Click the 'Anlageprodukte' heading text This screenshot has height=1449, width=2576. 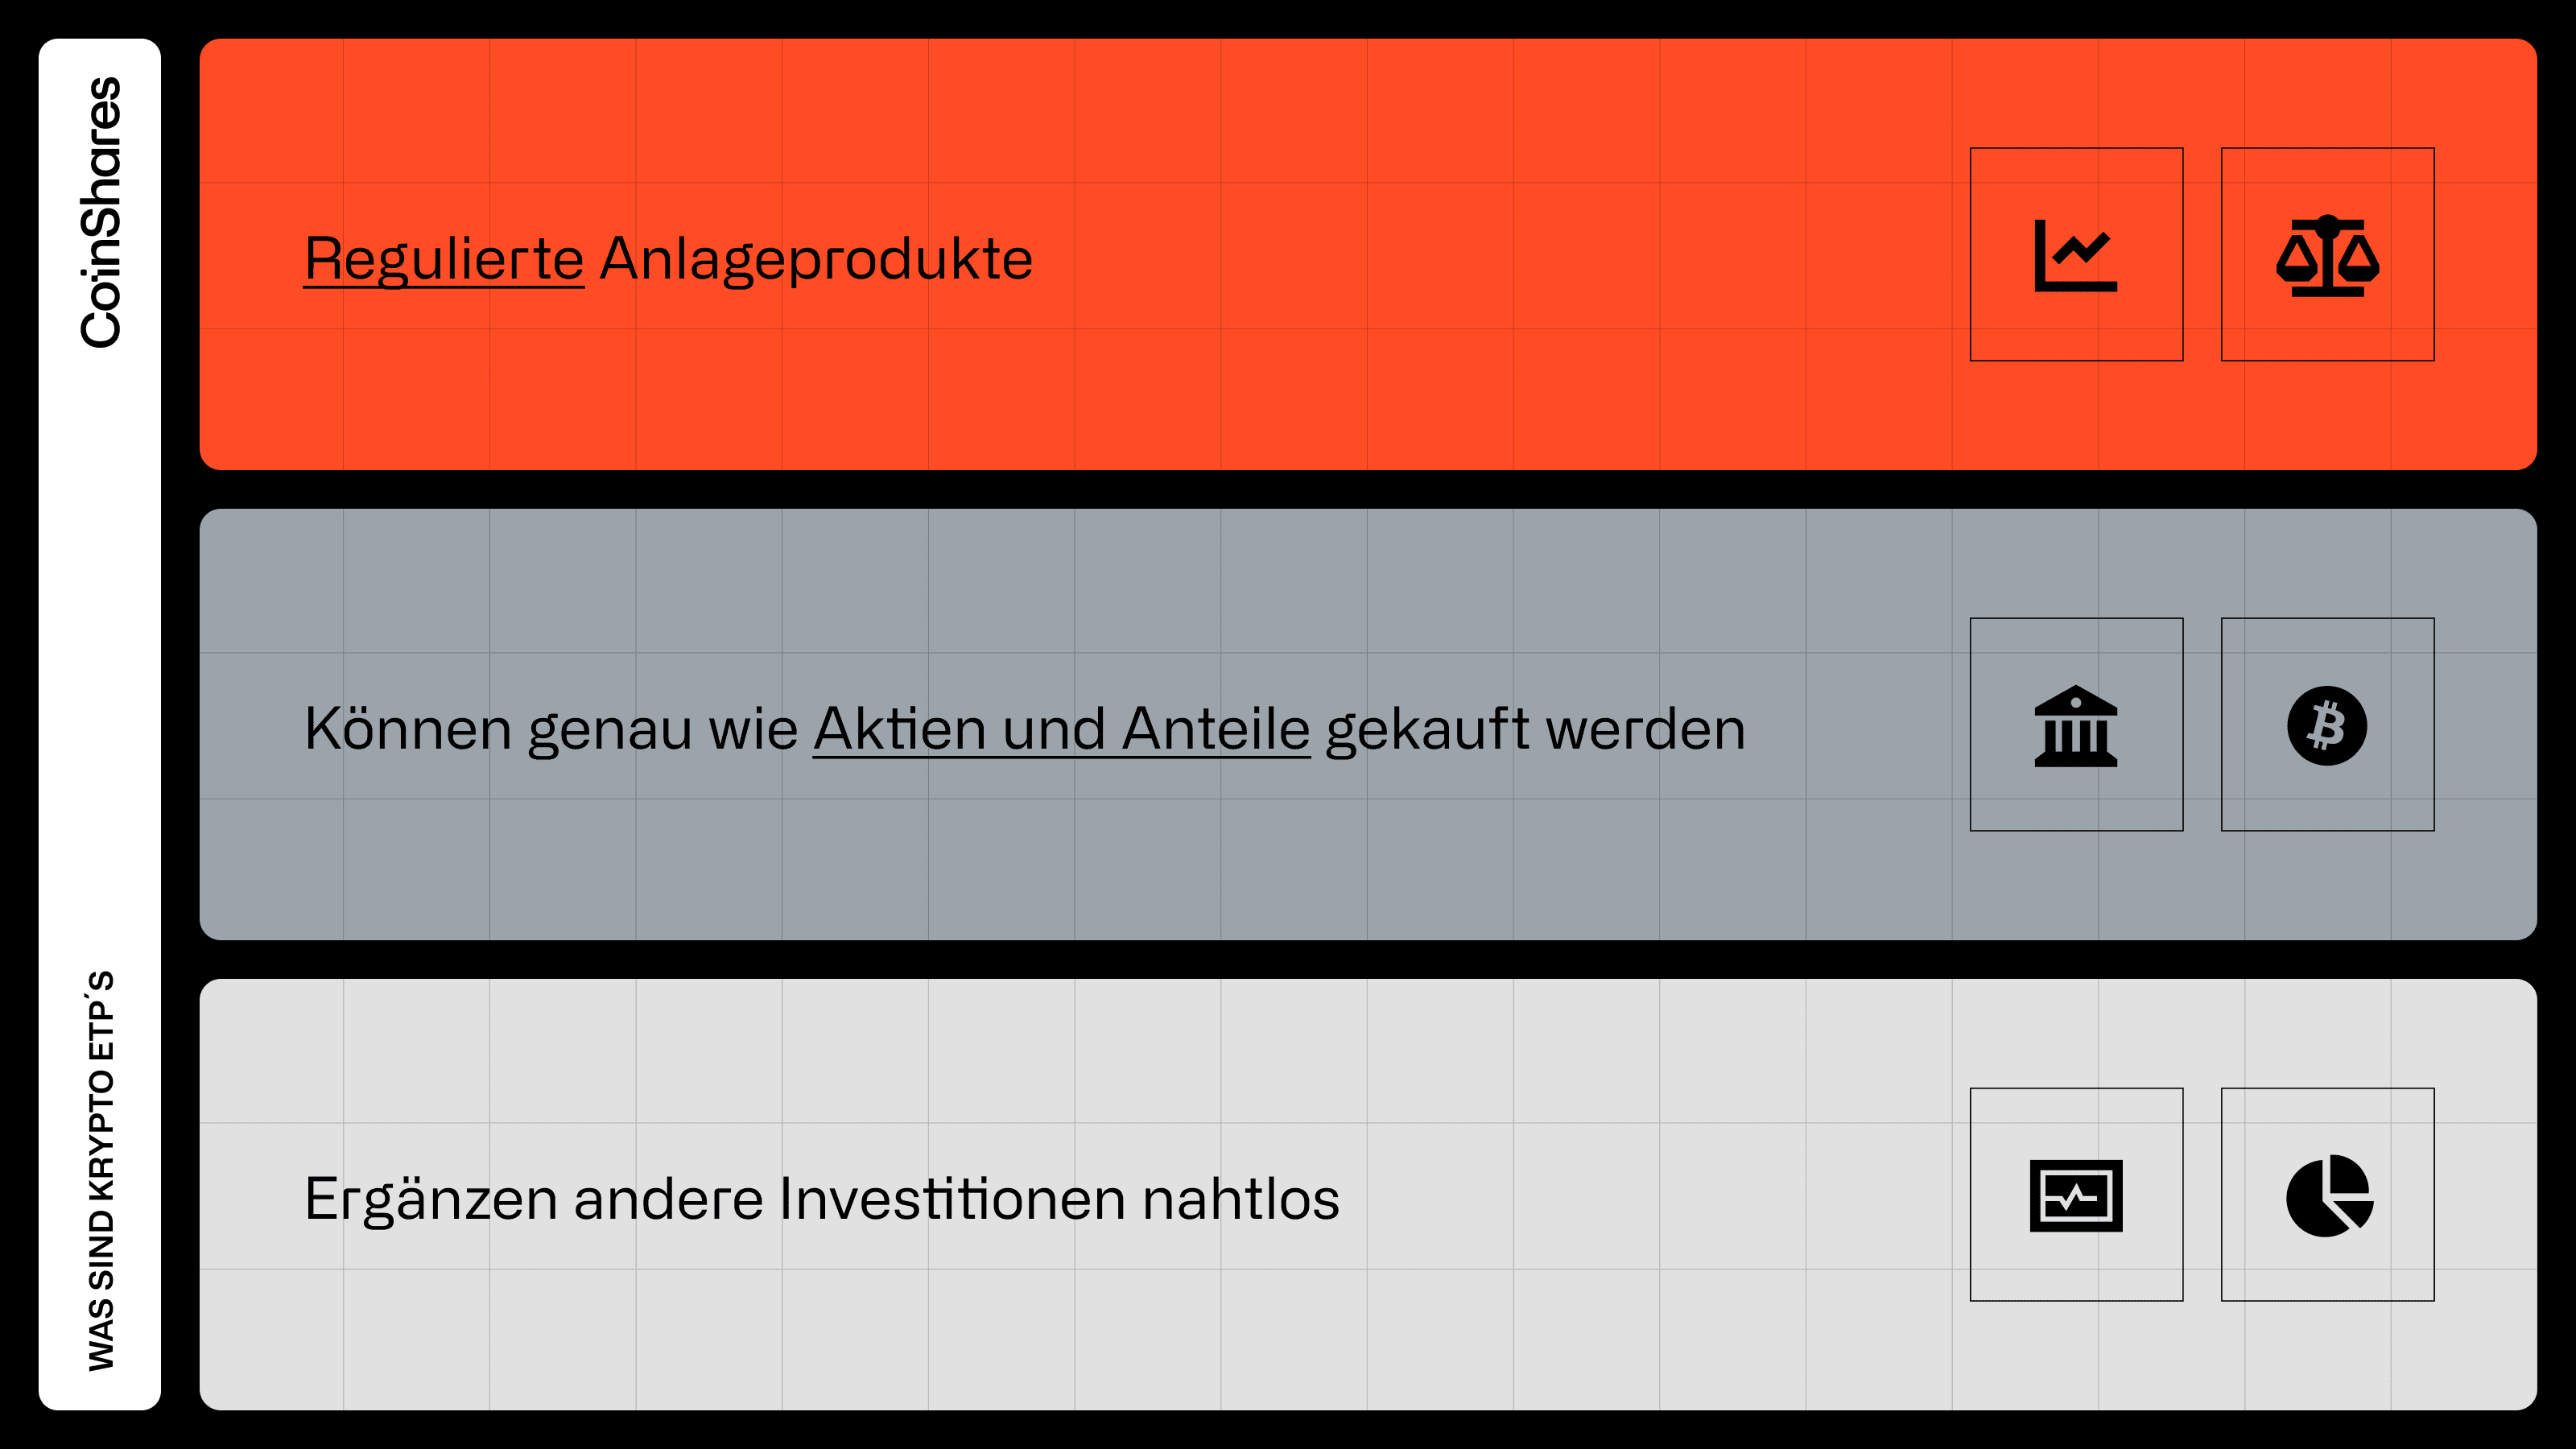click(x=816, y=260)
